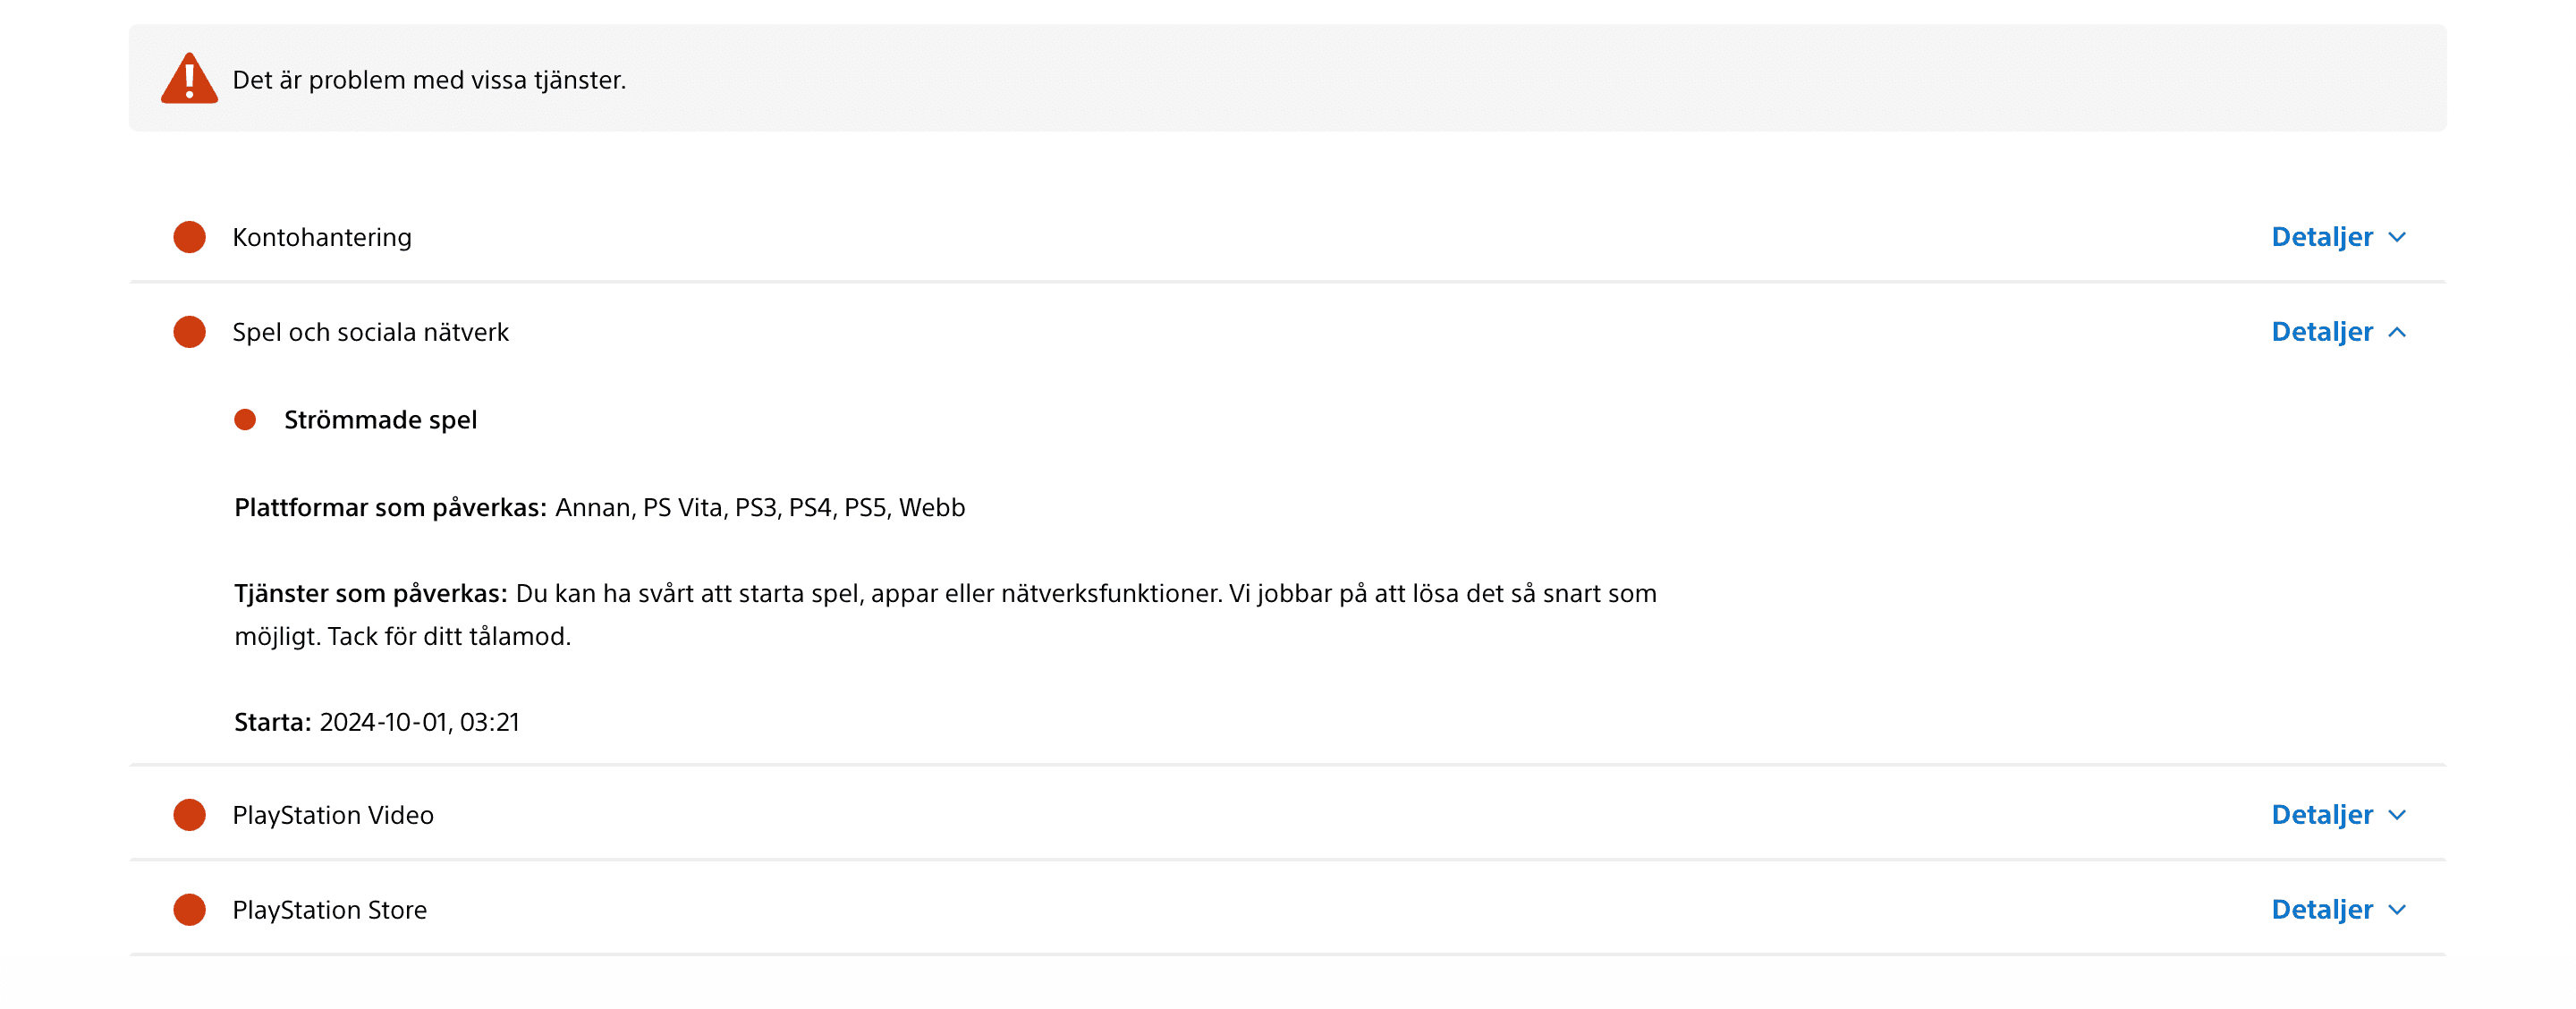
Task: Click the small red dot beside Strömmade spel
Action: tap(245, 420)
